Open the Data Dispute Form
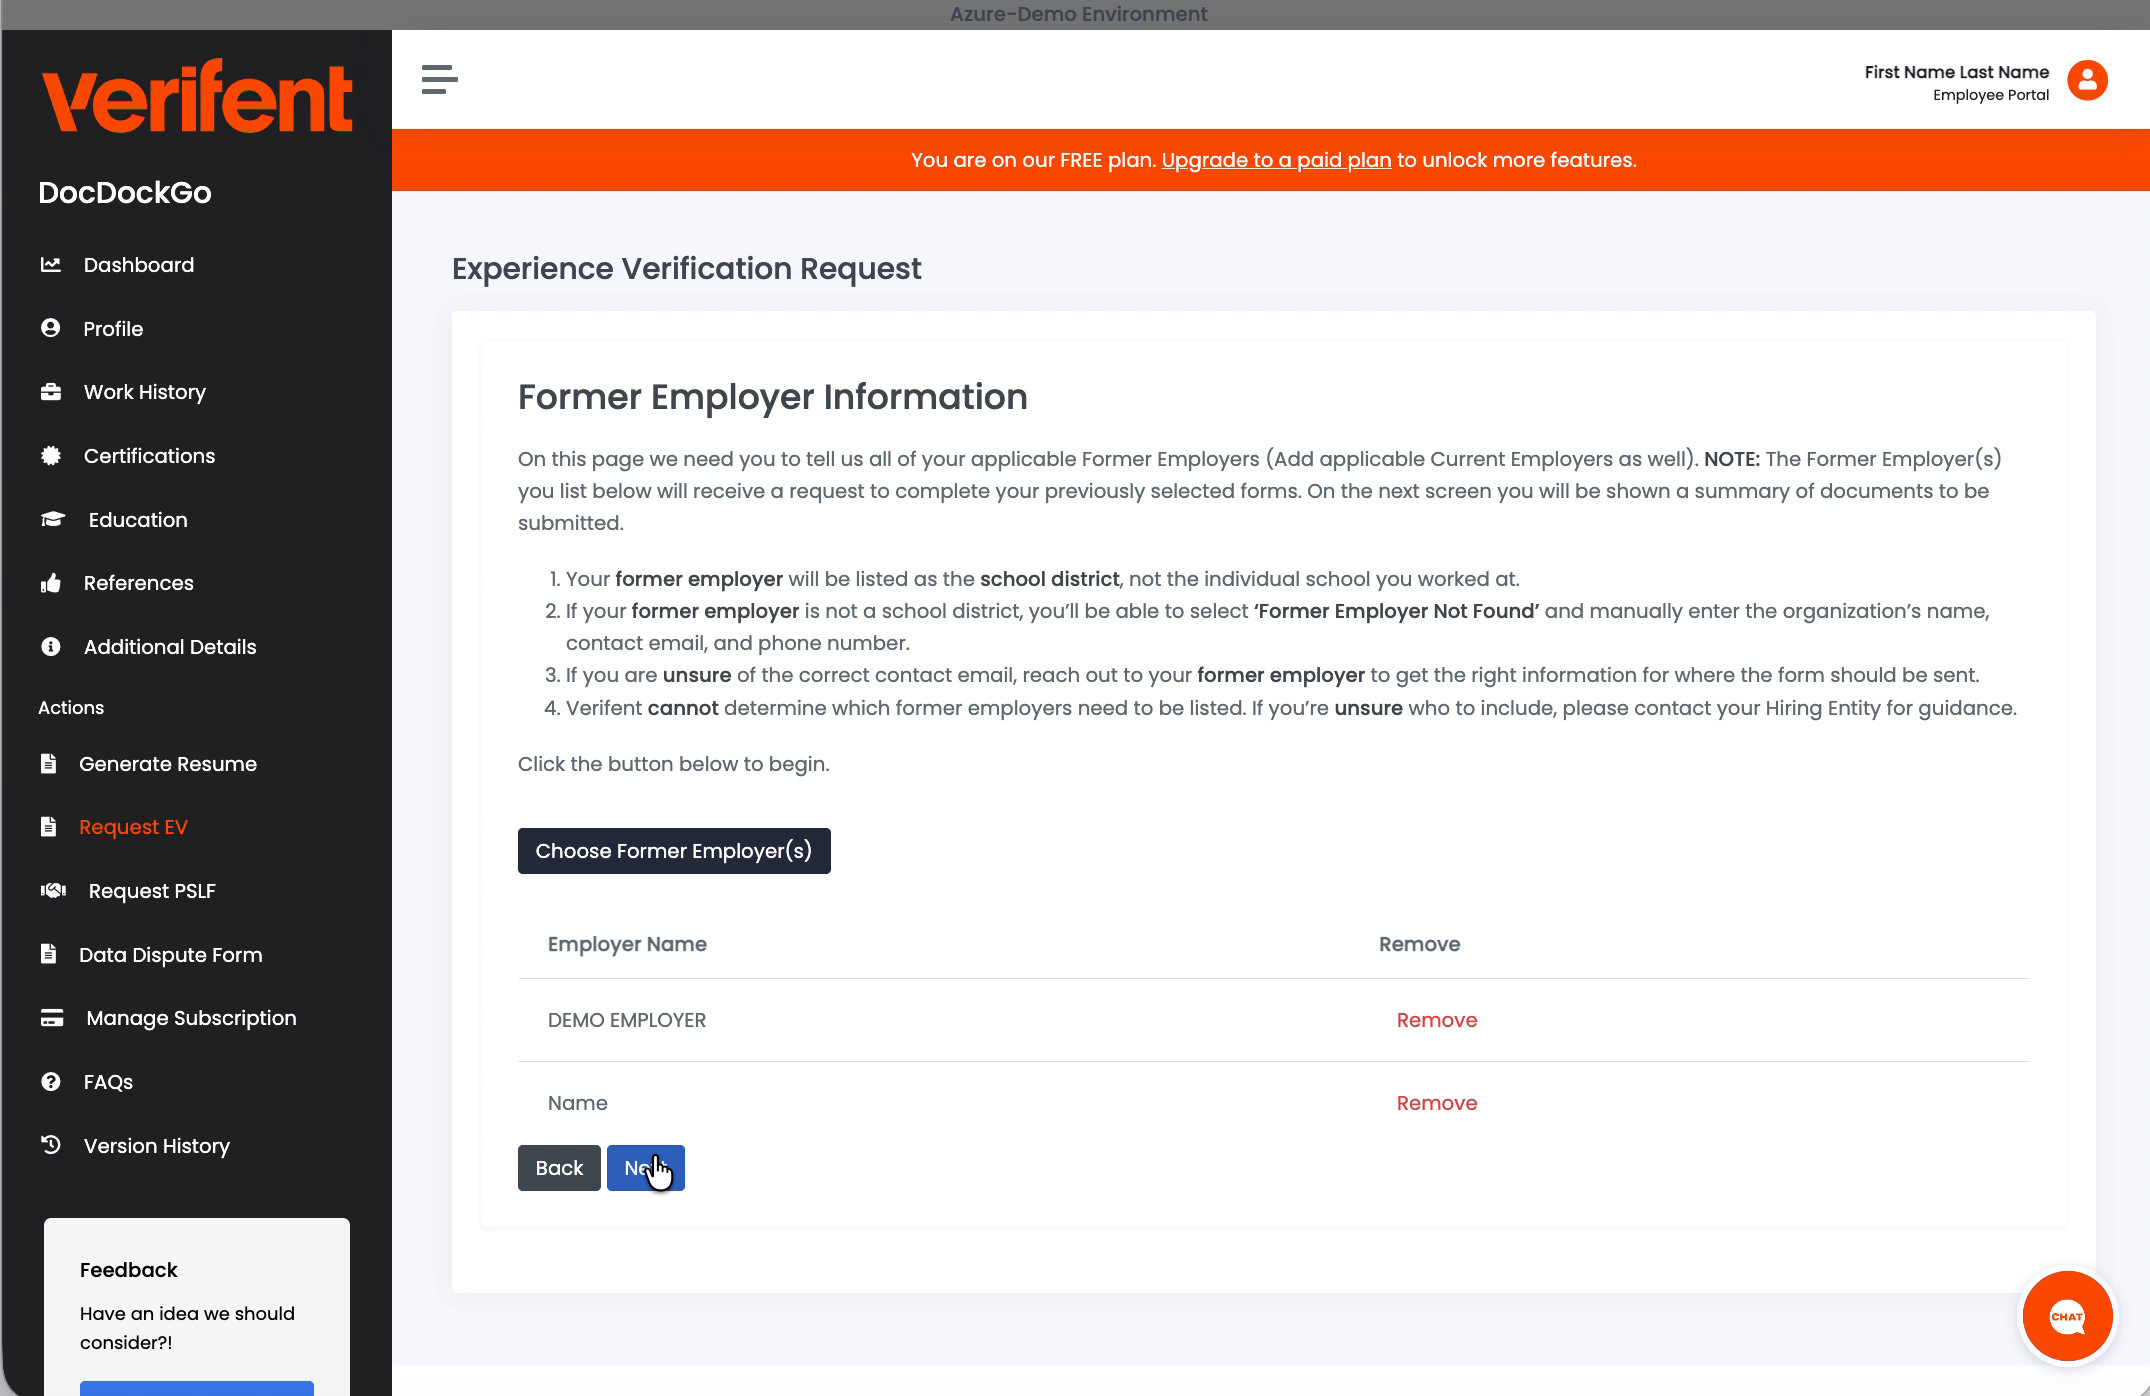This screenshot has height=1396, width=2150. click(x=170, y=955)
